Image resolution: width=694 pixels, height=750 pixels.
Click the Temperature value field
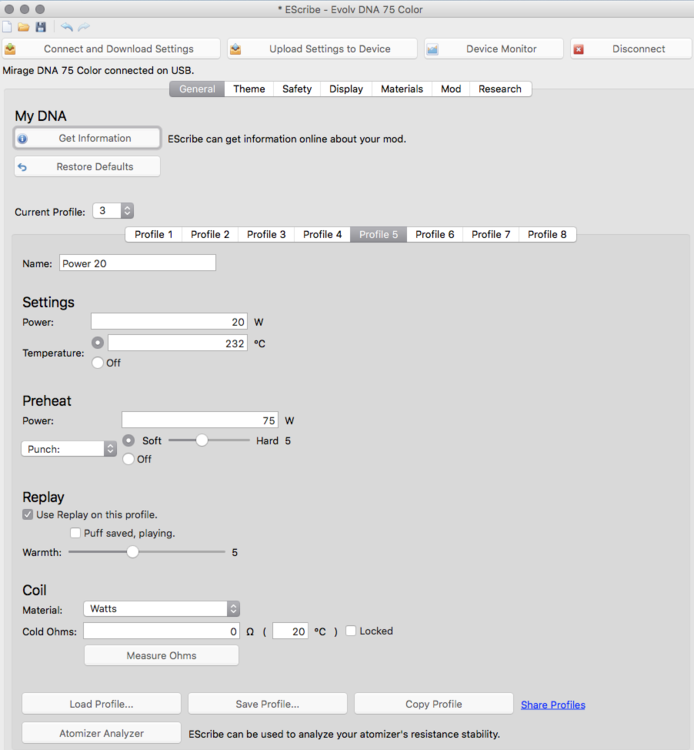[x=178, y=343]
